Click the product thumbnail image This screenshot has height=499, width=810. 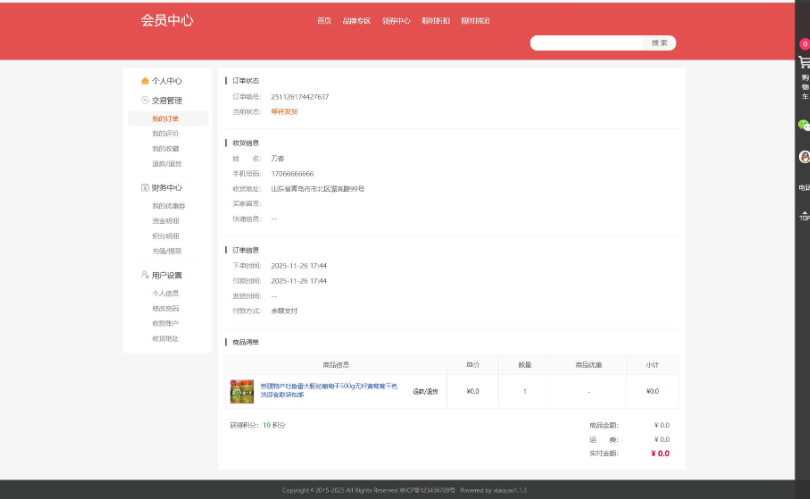click(x=242, y=392)
